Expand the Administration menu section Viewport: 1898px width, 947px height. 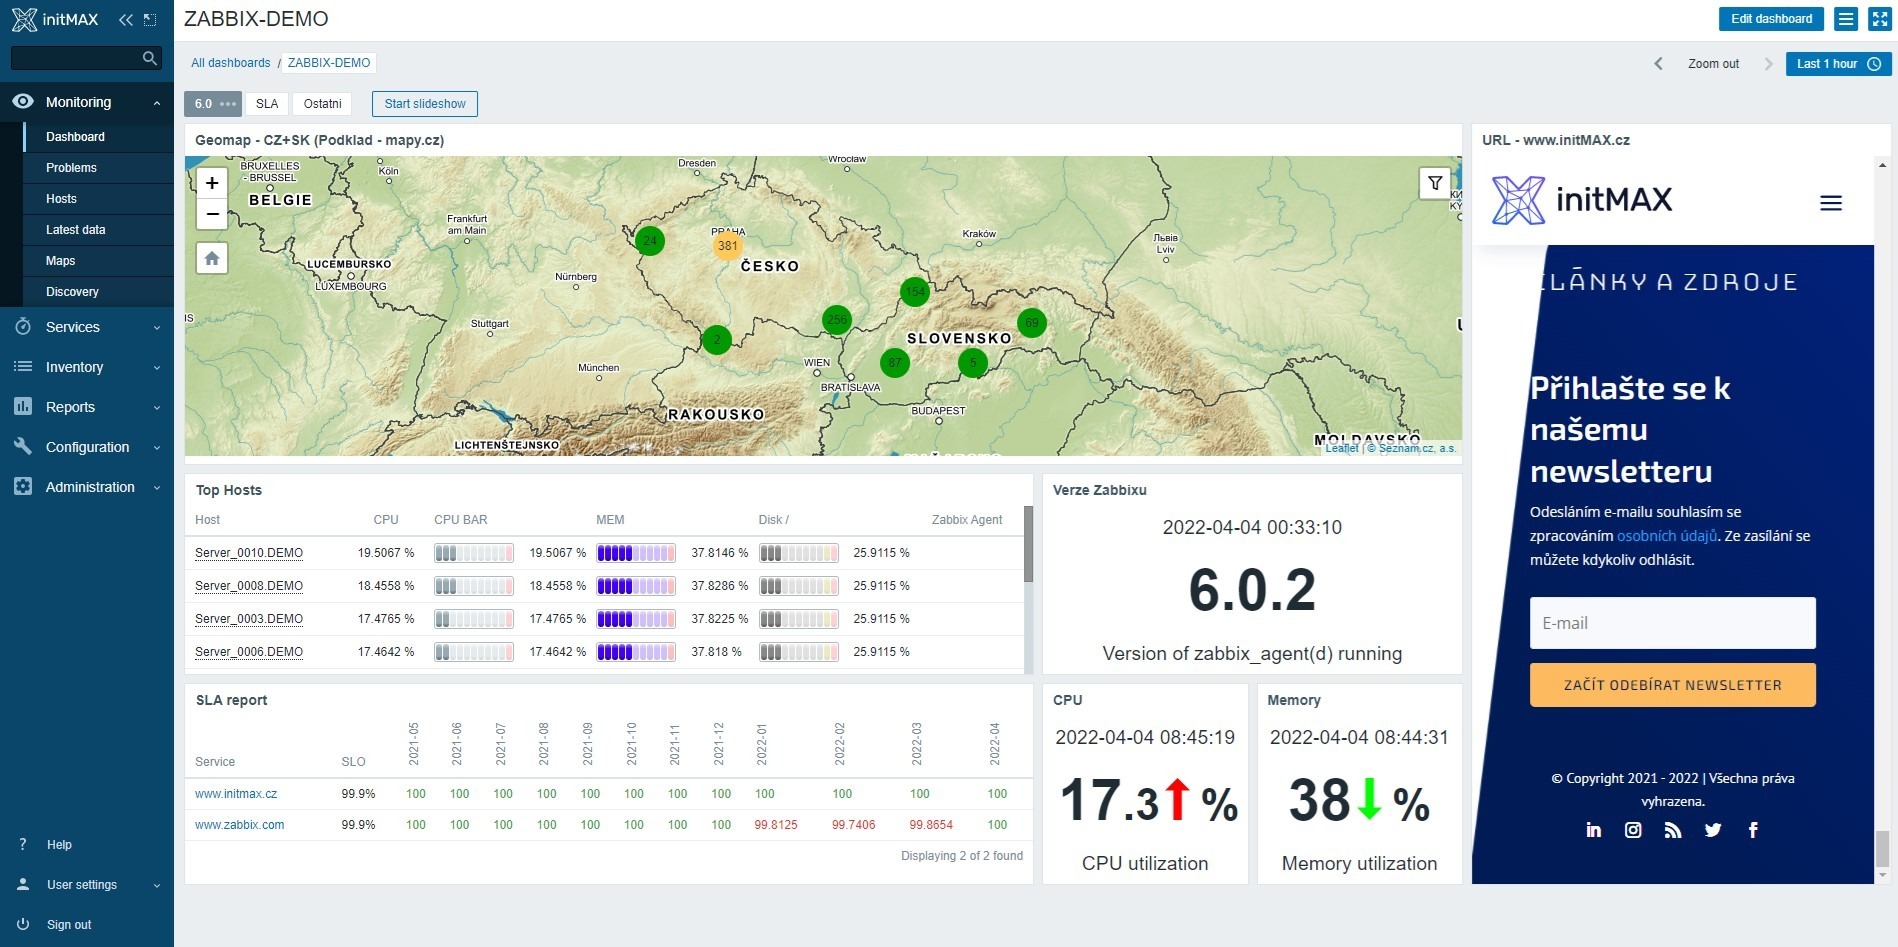[x=87, y=487]
